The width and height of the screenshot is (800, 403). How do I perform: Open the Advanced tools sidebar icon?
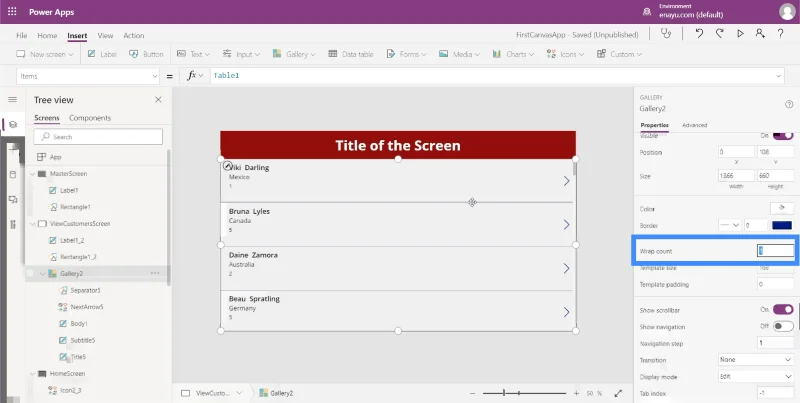[13, 224]
